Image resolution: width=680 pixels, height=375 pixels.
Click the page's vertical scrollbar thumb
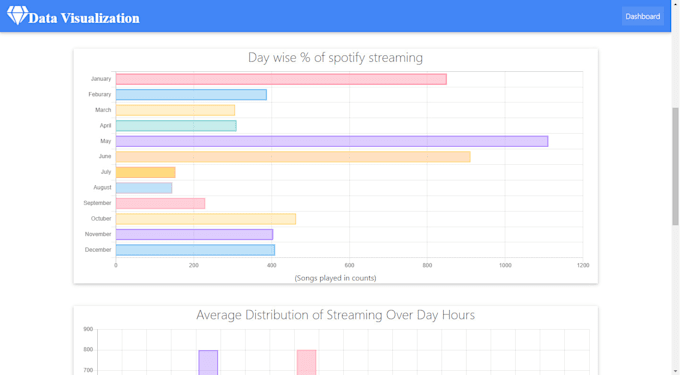[675, 166]
